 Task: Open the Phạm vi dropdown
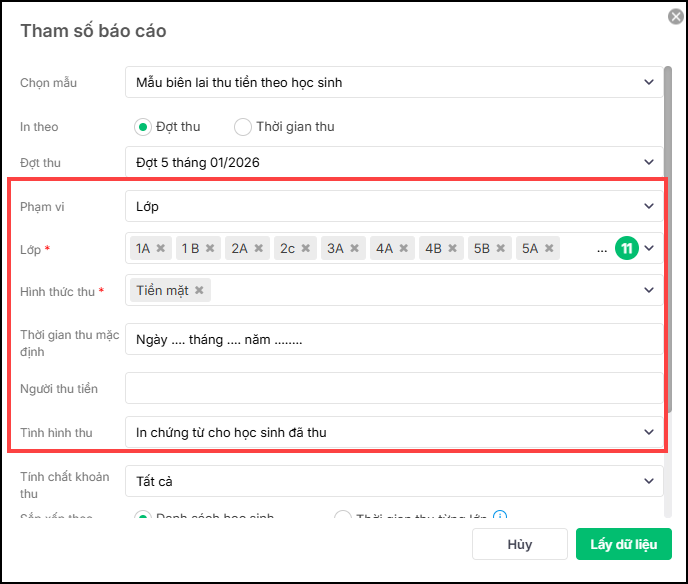coord(394,207)
